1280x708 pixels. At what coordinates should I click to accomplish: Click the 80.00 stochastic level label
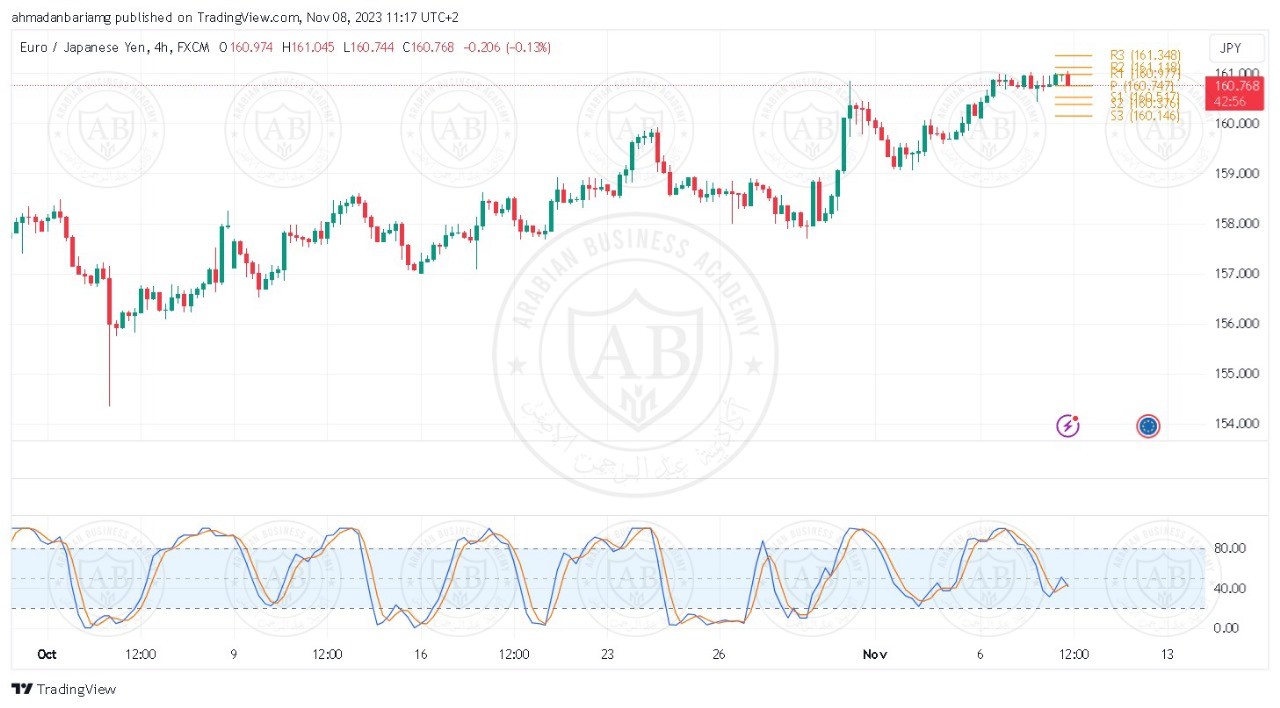(x=1229, y=548)
